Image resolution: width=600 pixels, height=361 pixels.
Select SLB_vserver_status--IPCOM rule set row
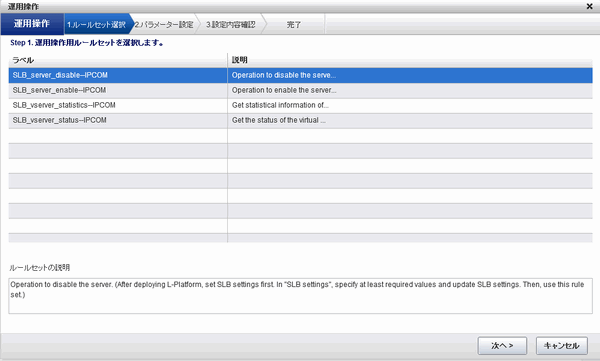point(300,120)
